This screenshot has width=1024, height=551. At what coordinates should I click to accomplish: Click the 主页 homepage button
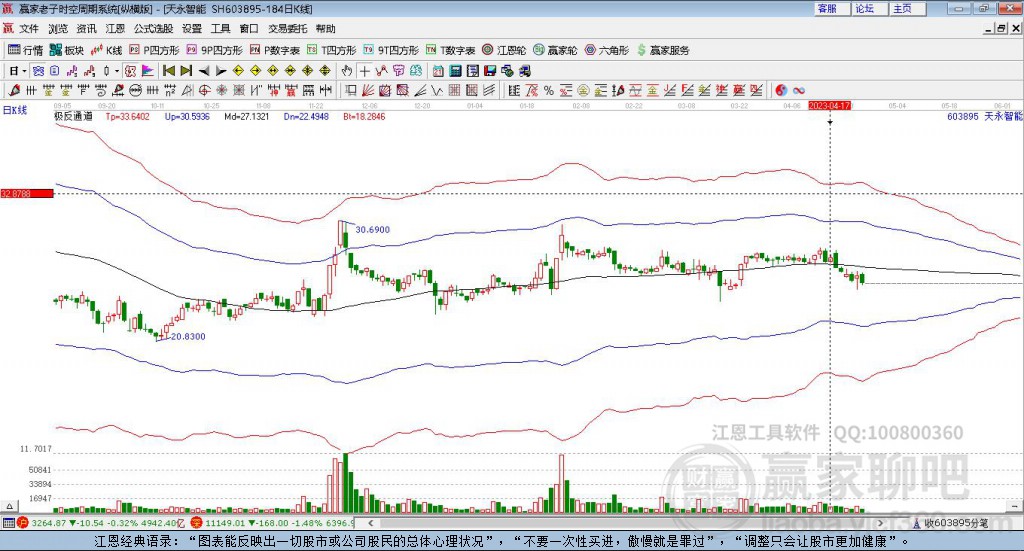(908, 8)
